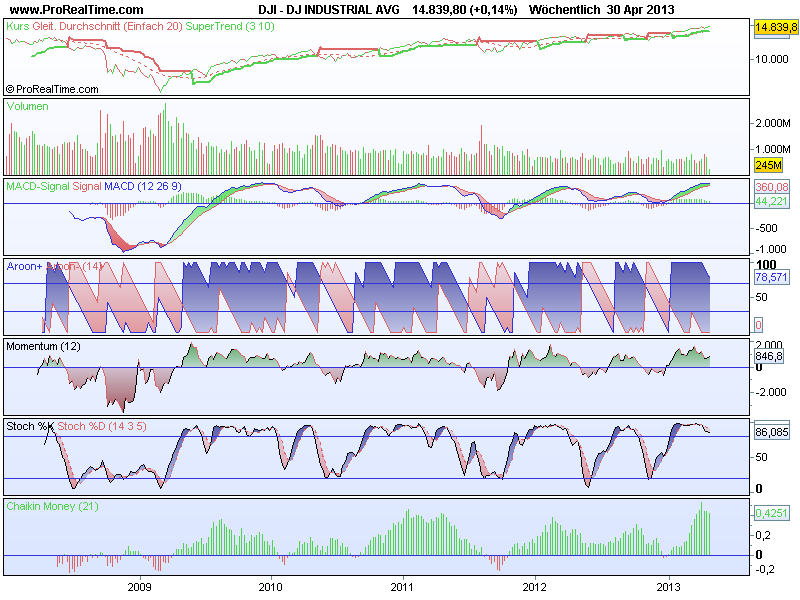Click the 1.000M volume axis label
800x600 pixels.
coord(772,149)
